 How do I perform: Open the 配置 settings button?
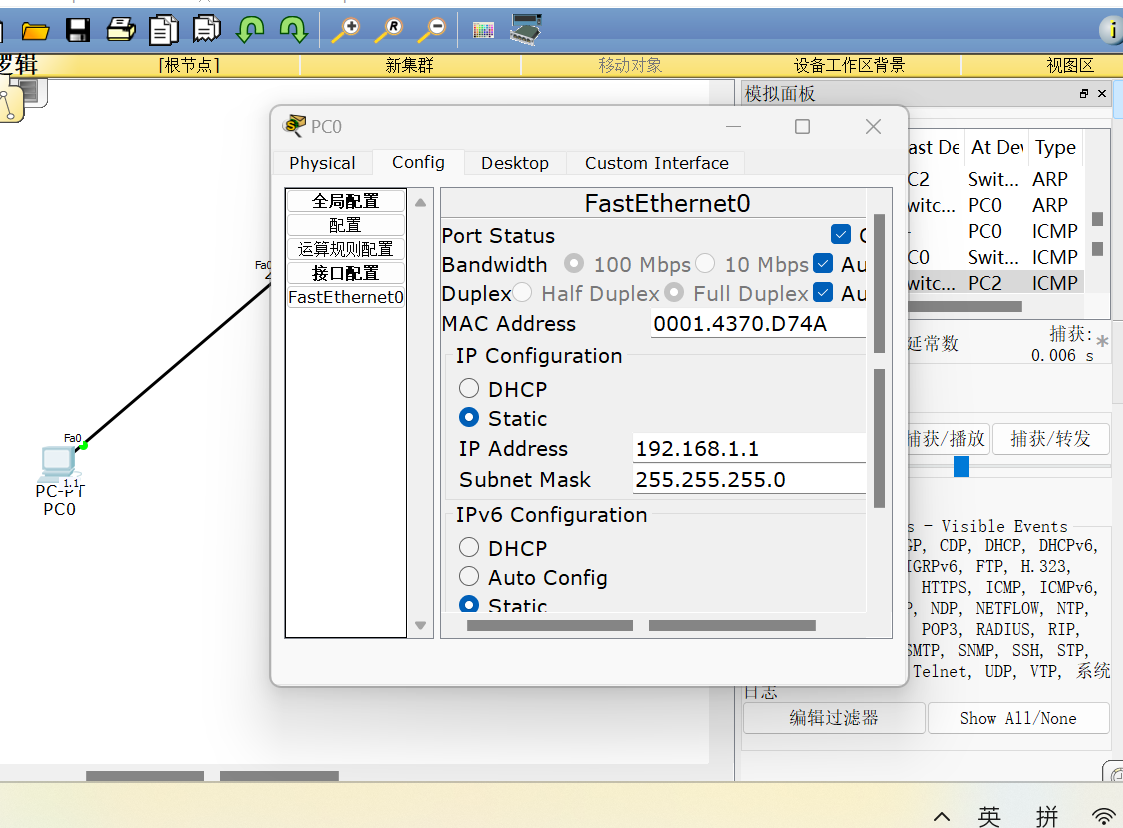tap(346, 225)
